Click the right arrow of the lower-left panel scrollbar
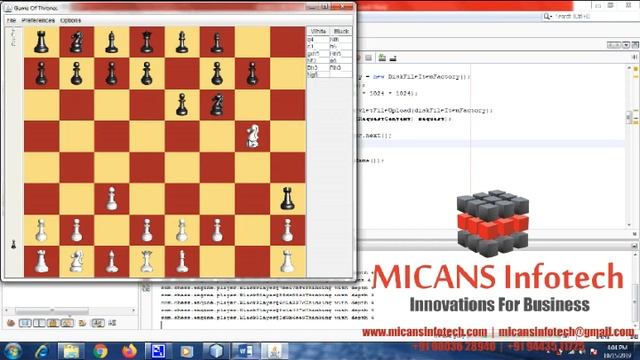 pyautogui.click(x=134, y=311)
